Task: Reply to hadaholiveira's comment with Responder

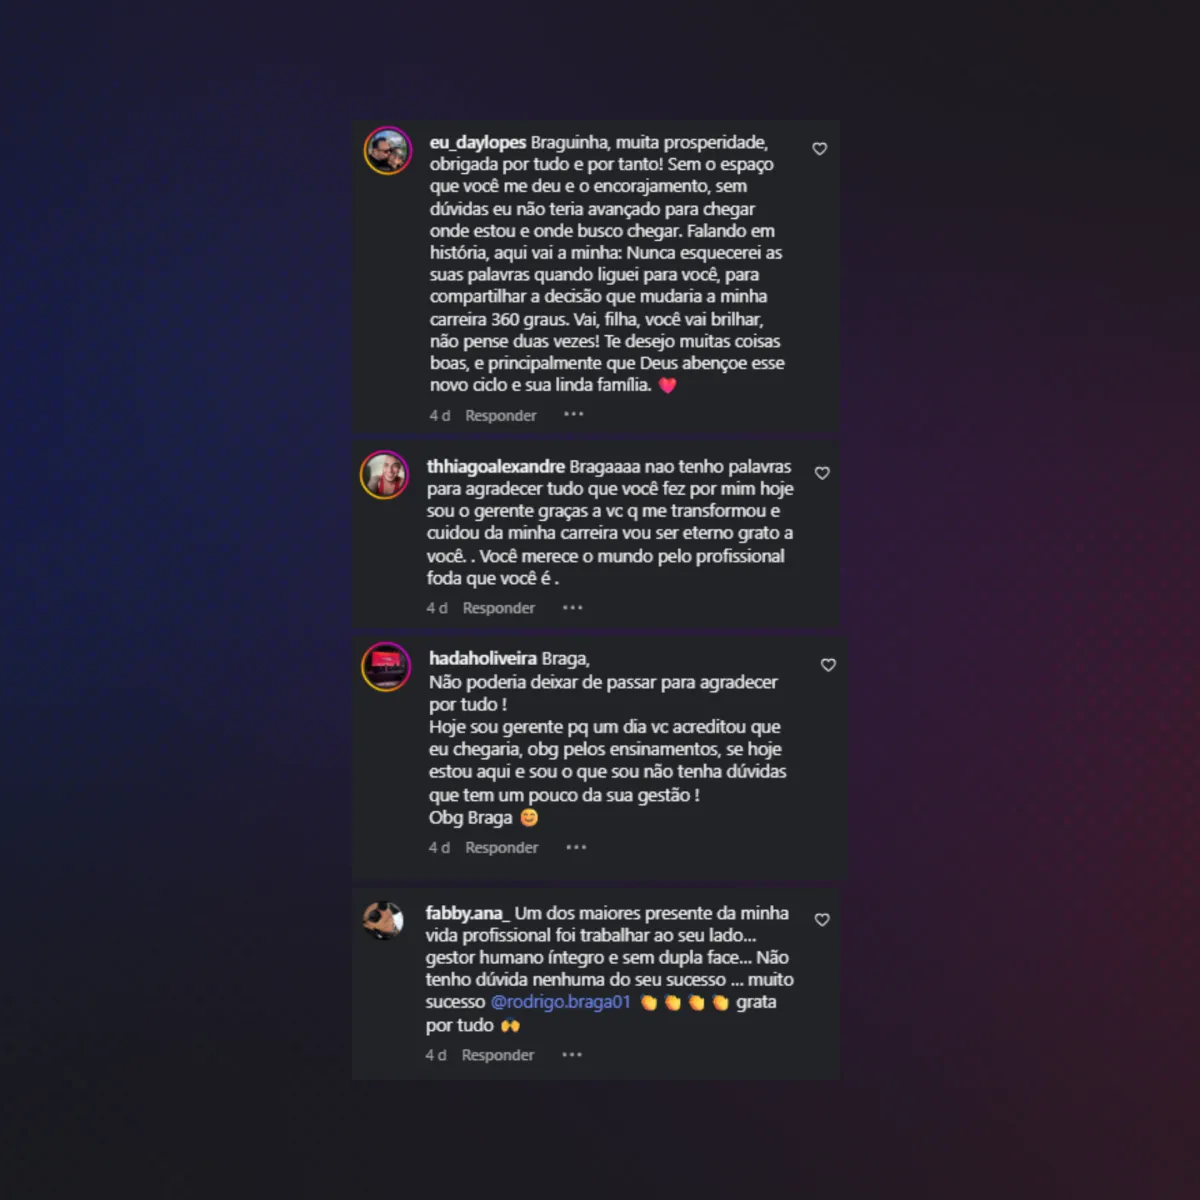Action: 502,847
